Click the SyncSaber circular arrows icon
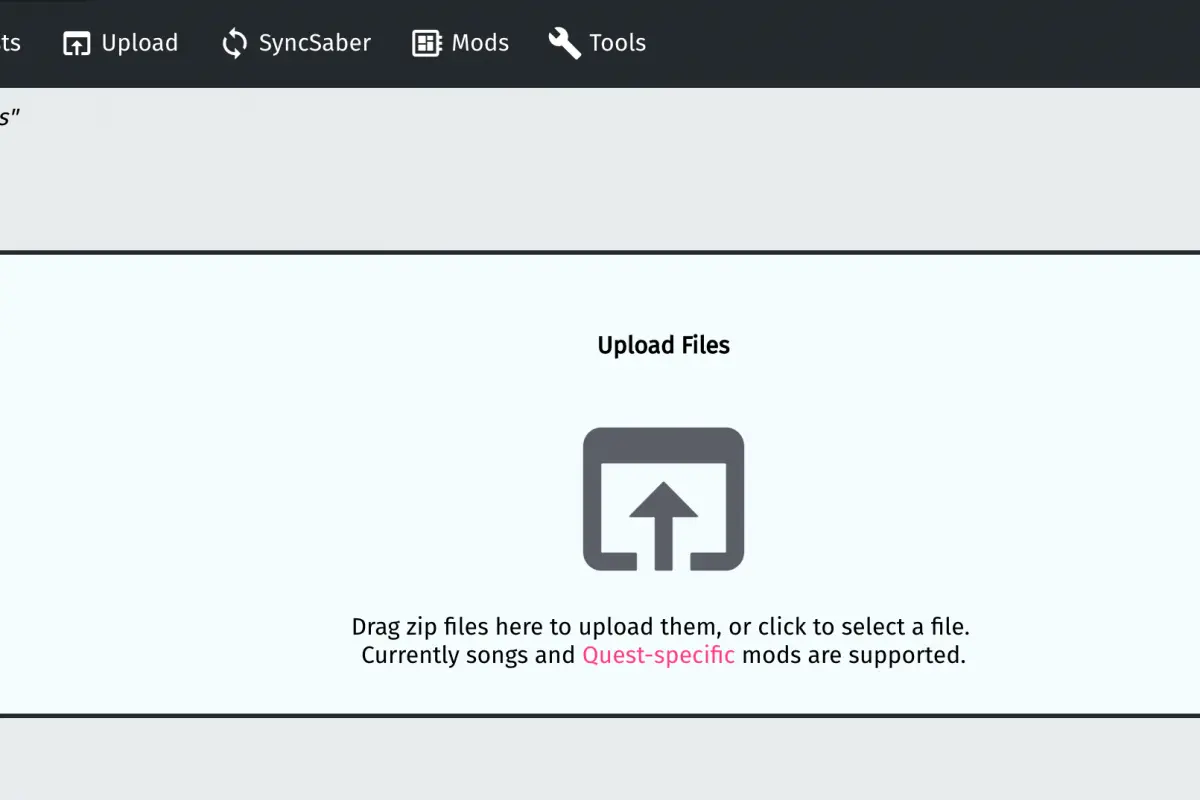Viewport: 1200px width, 800px height. click(x=234, y=43)
